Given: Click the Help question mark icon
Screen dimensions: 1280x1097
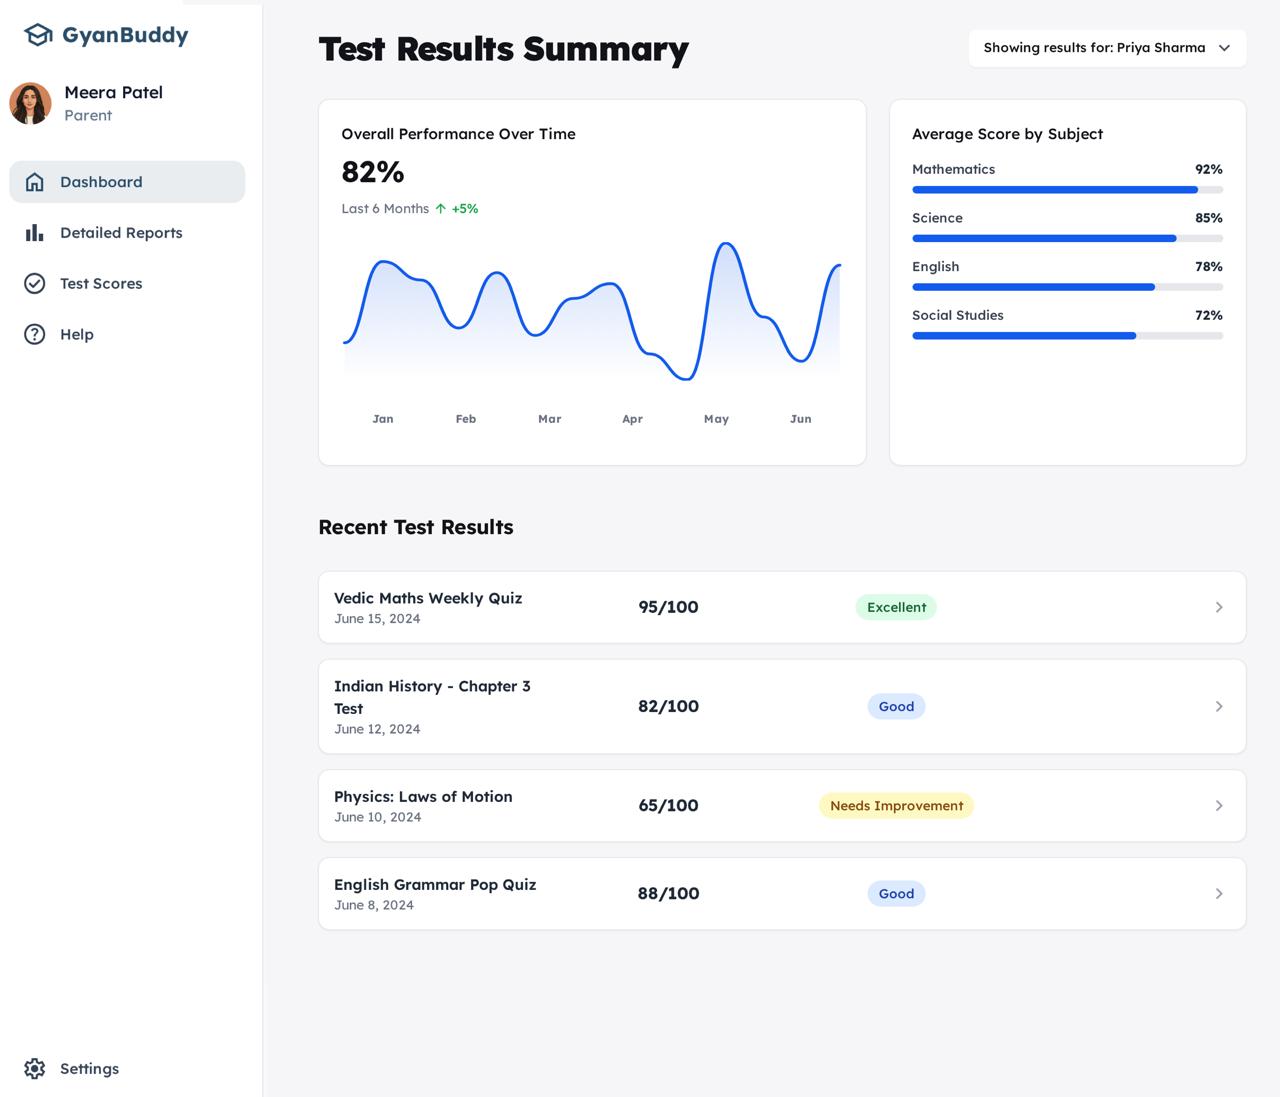Looking at the screenshot, I should coord(35,335).
